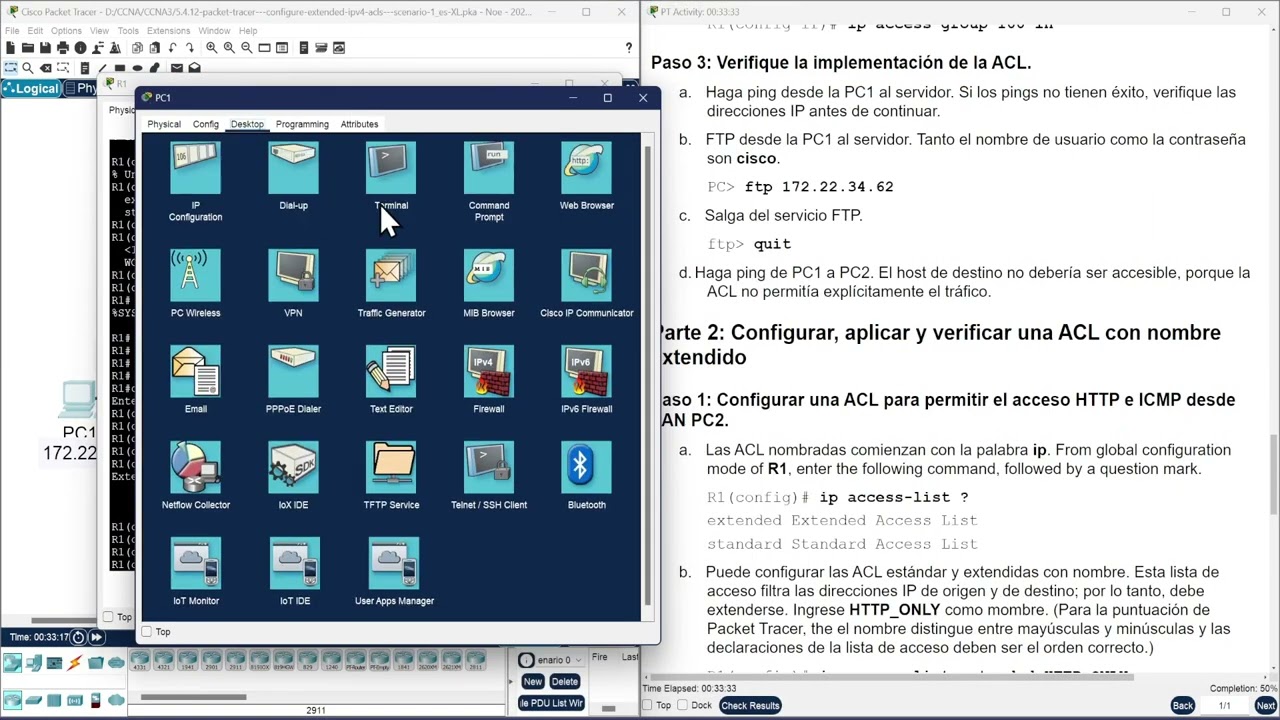Screen dimensions: 1280x720
Task: Click the Print icon in Packet Tracer toolbar
Action: [63, 48]
